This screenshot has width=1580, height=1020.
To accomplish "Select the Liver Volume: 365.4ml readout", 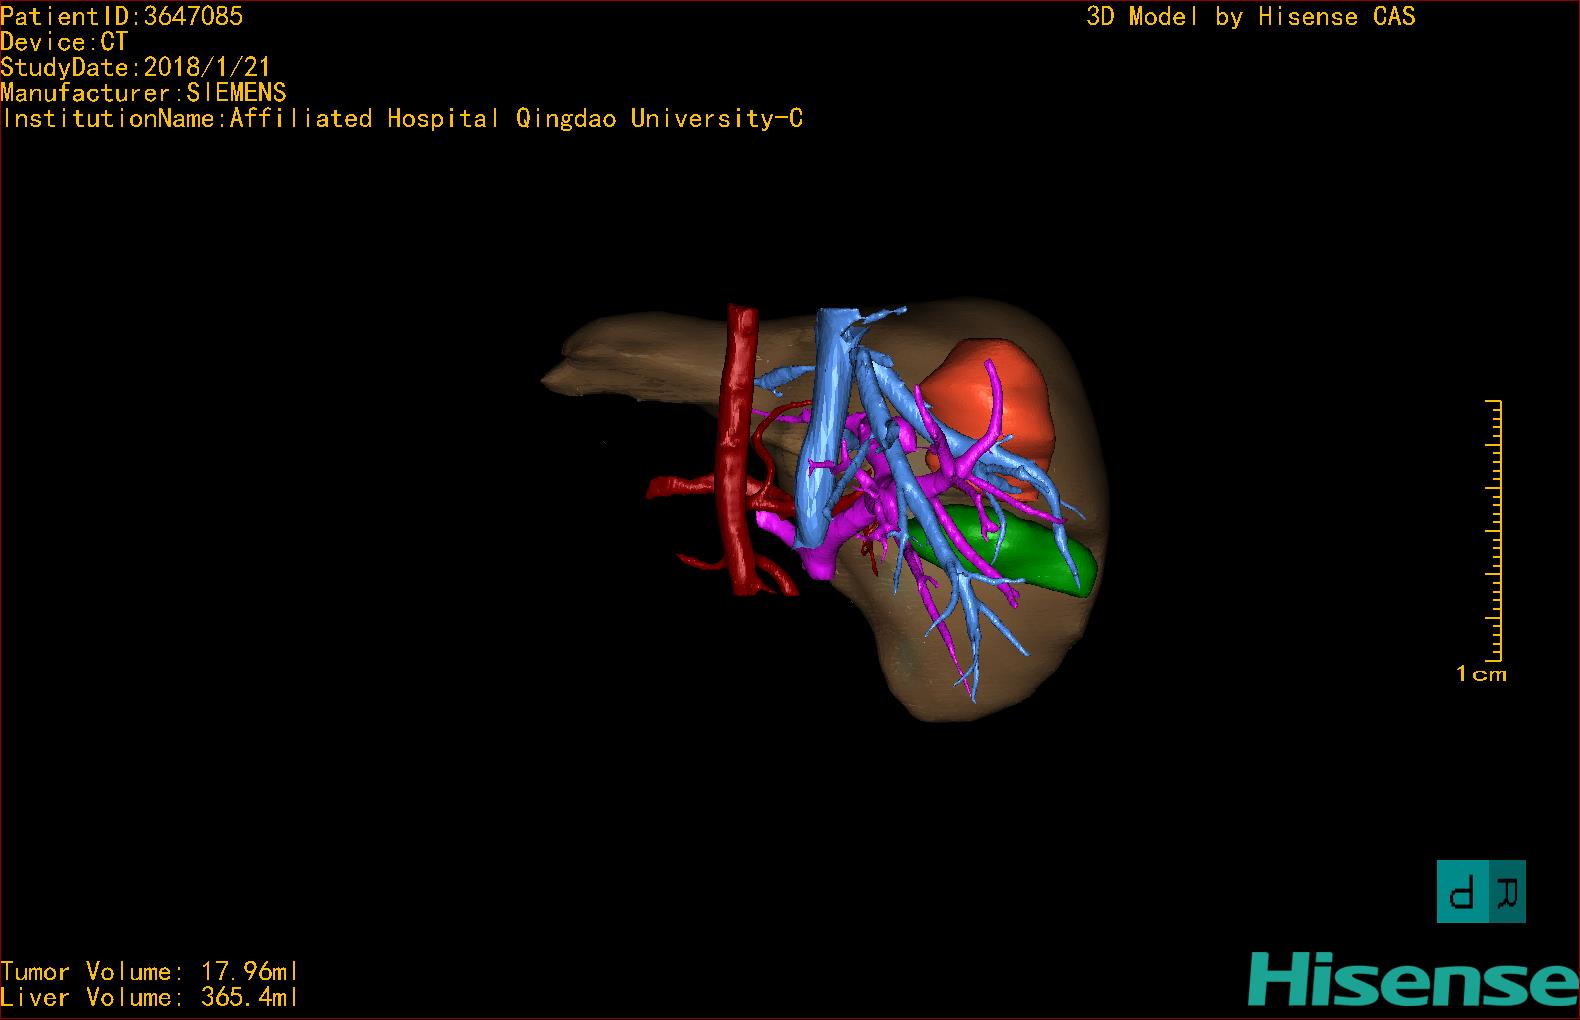I will tap(150, 998).
